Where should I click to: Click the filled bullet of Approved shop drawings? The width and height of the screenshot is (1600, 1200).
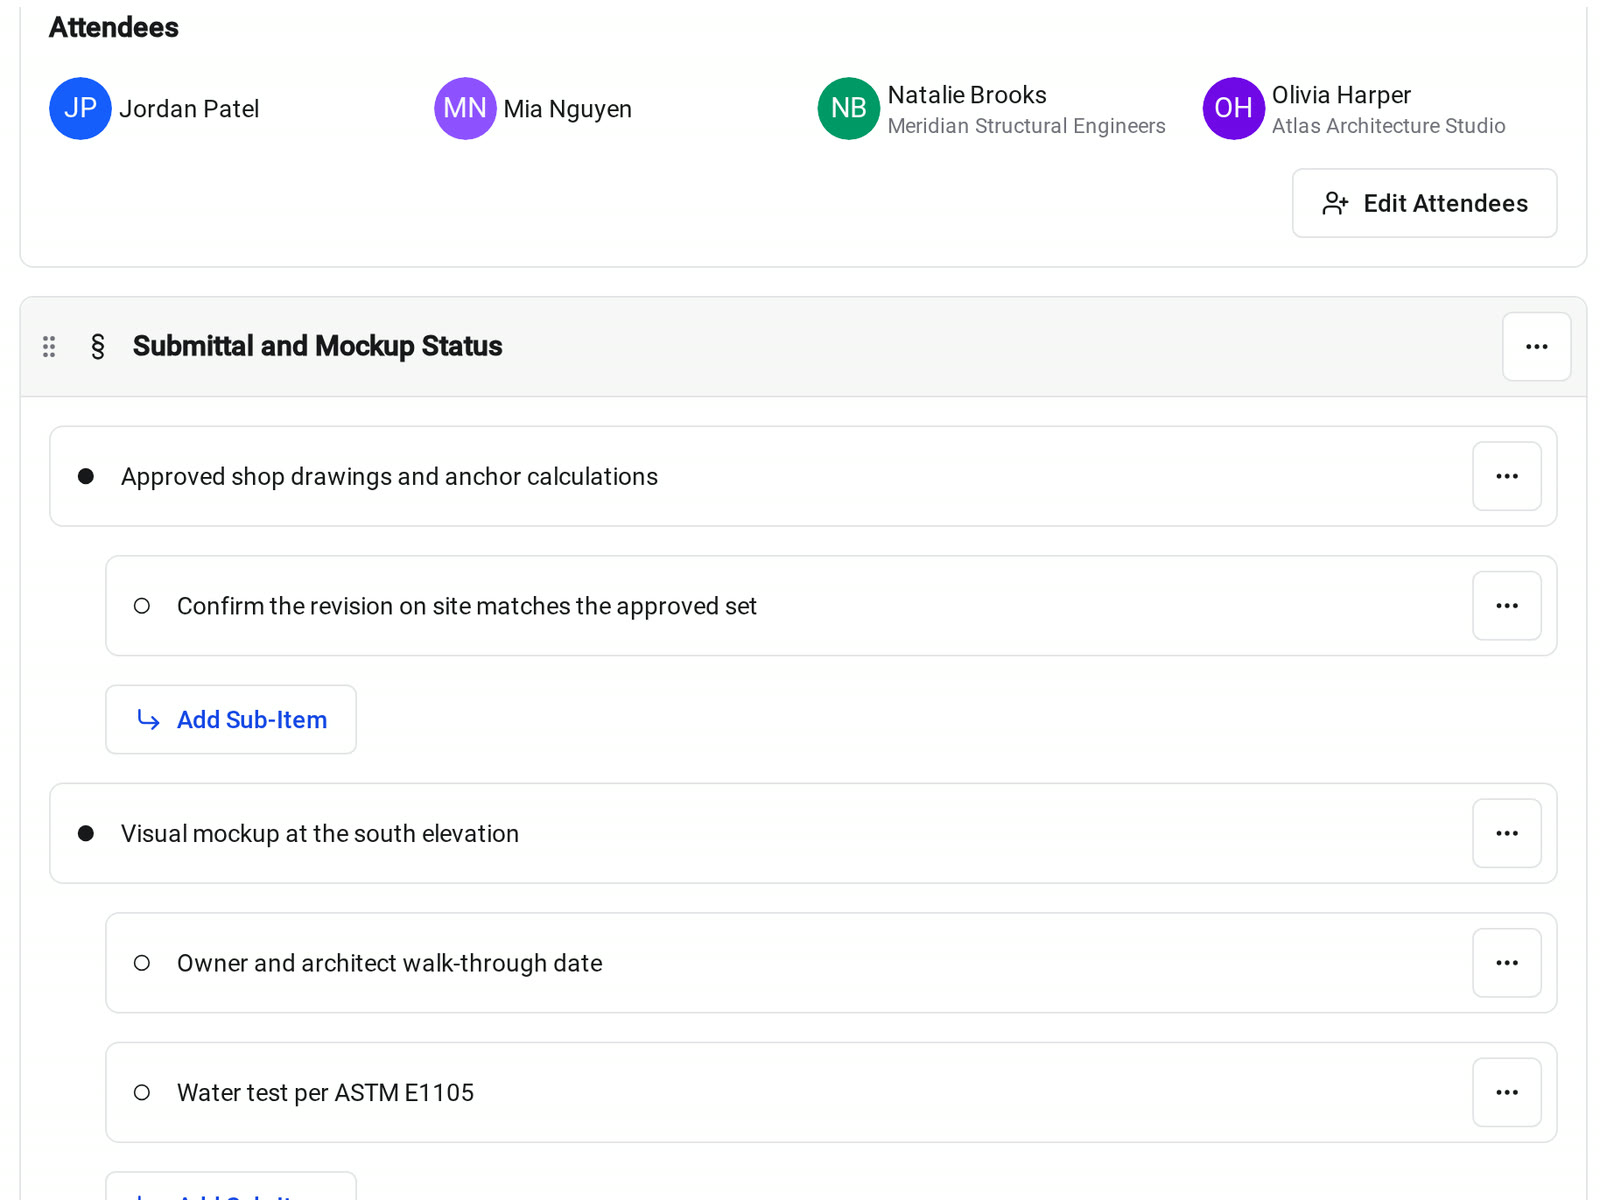(x=86, y=476)
